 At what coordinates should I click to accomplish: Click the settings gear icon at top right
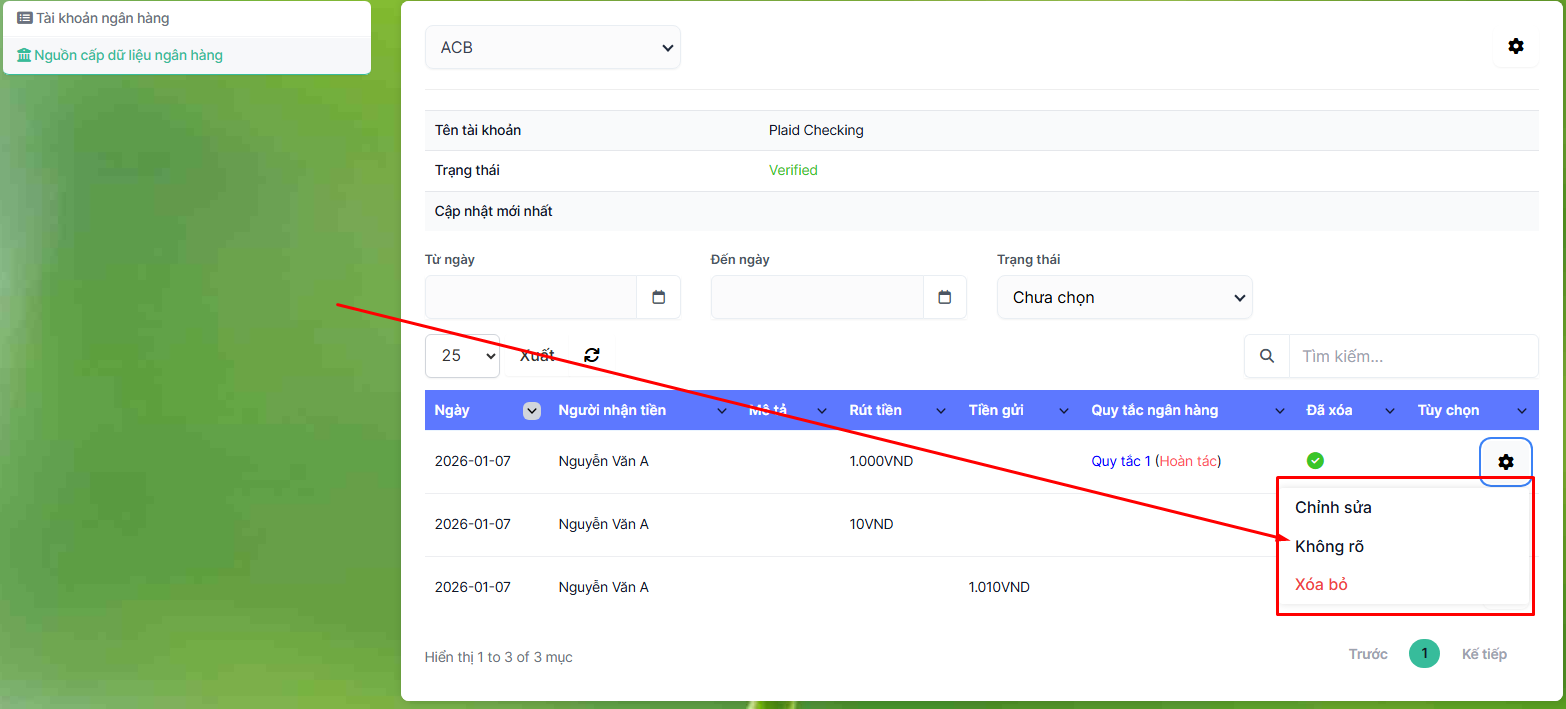point(1515,46)
